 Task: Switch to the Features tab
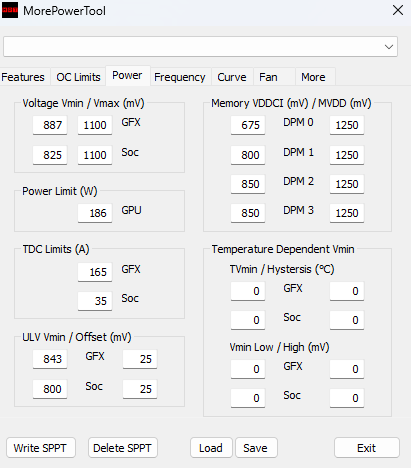23,77
